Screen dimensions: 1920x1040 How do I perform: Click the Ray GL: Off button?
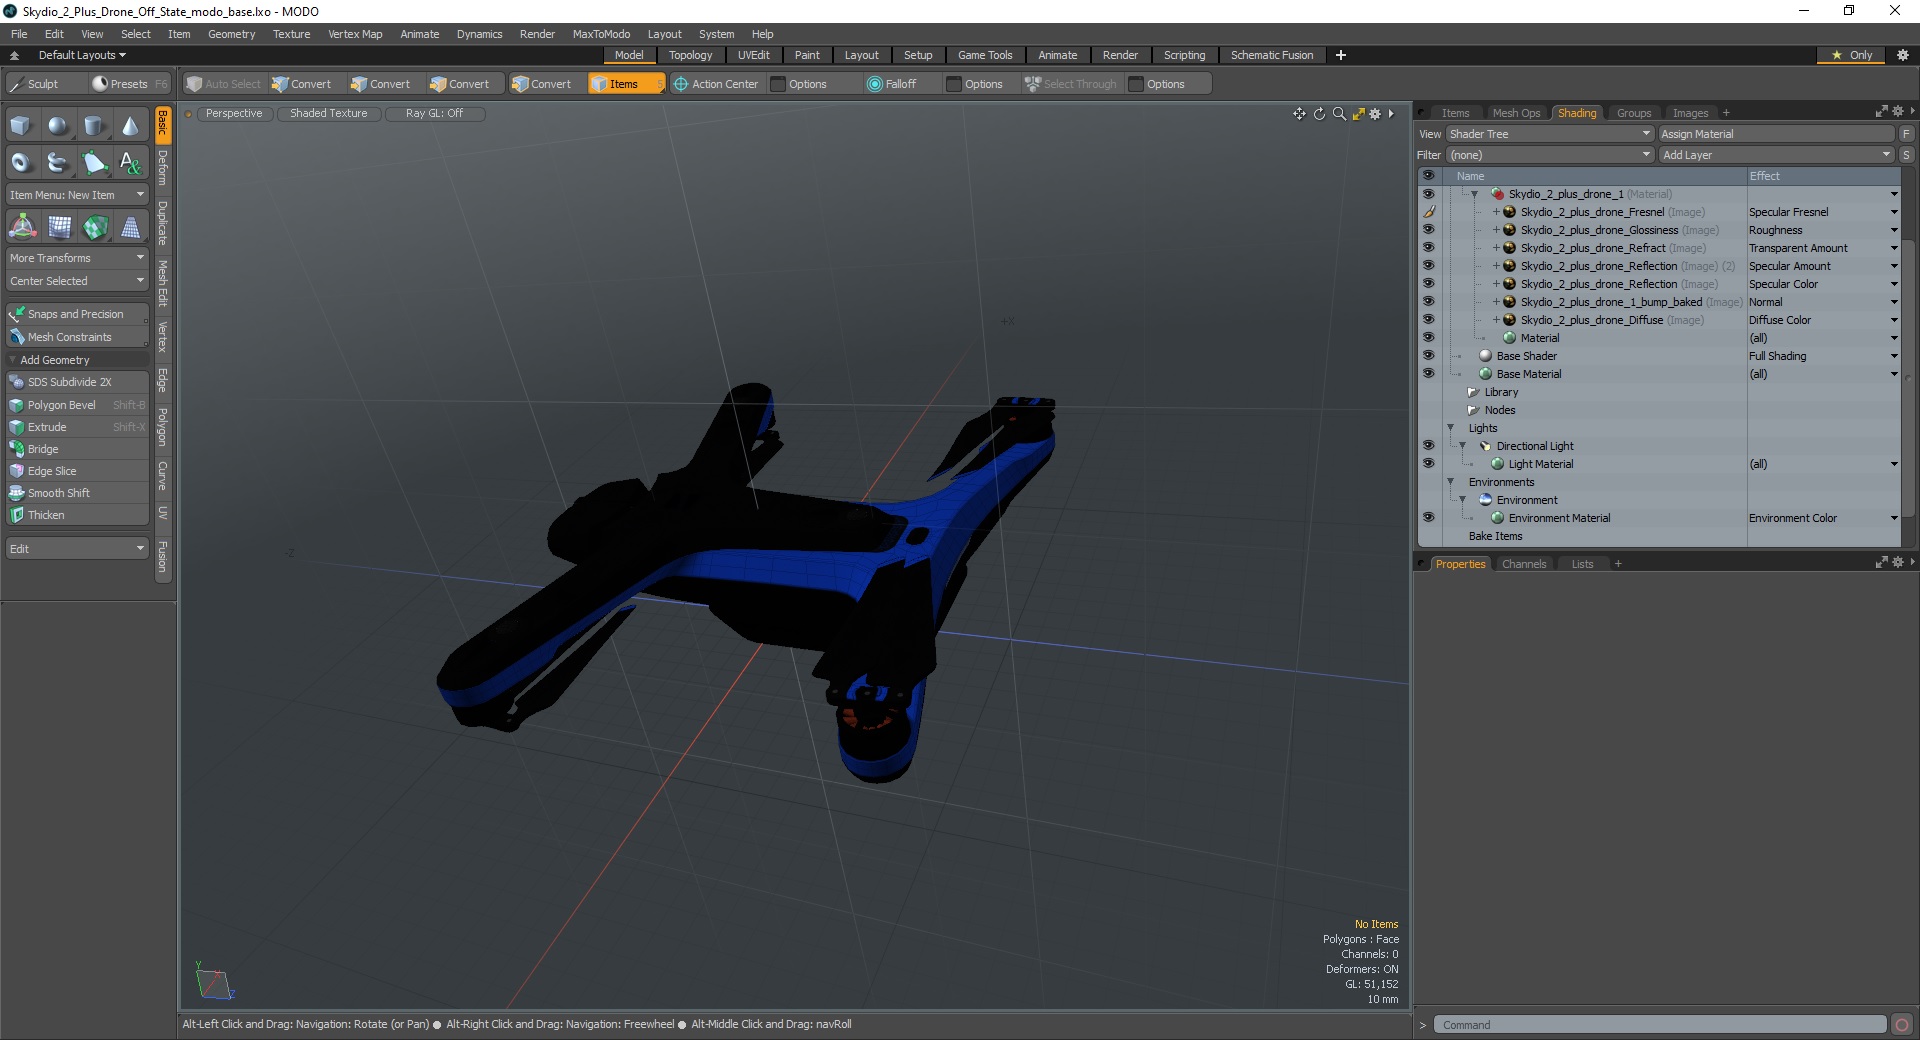tap(434, 113)
